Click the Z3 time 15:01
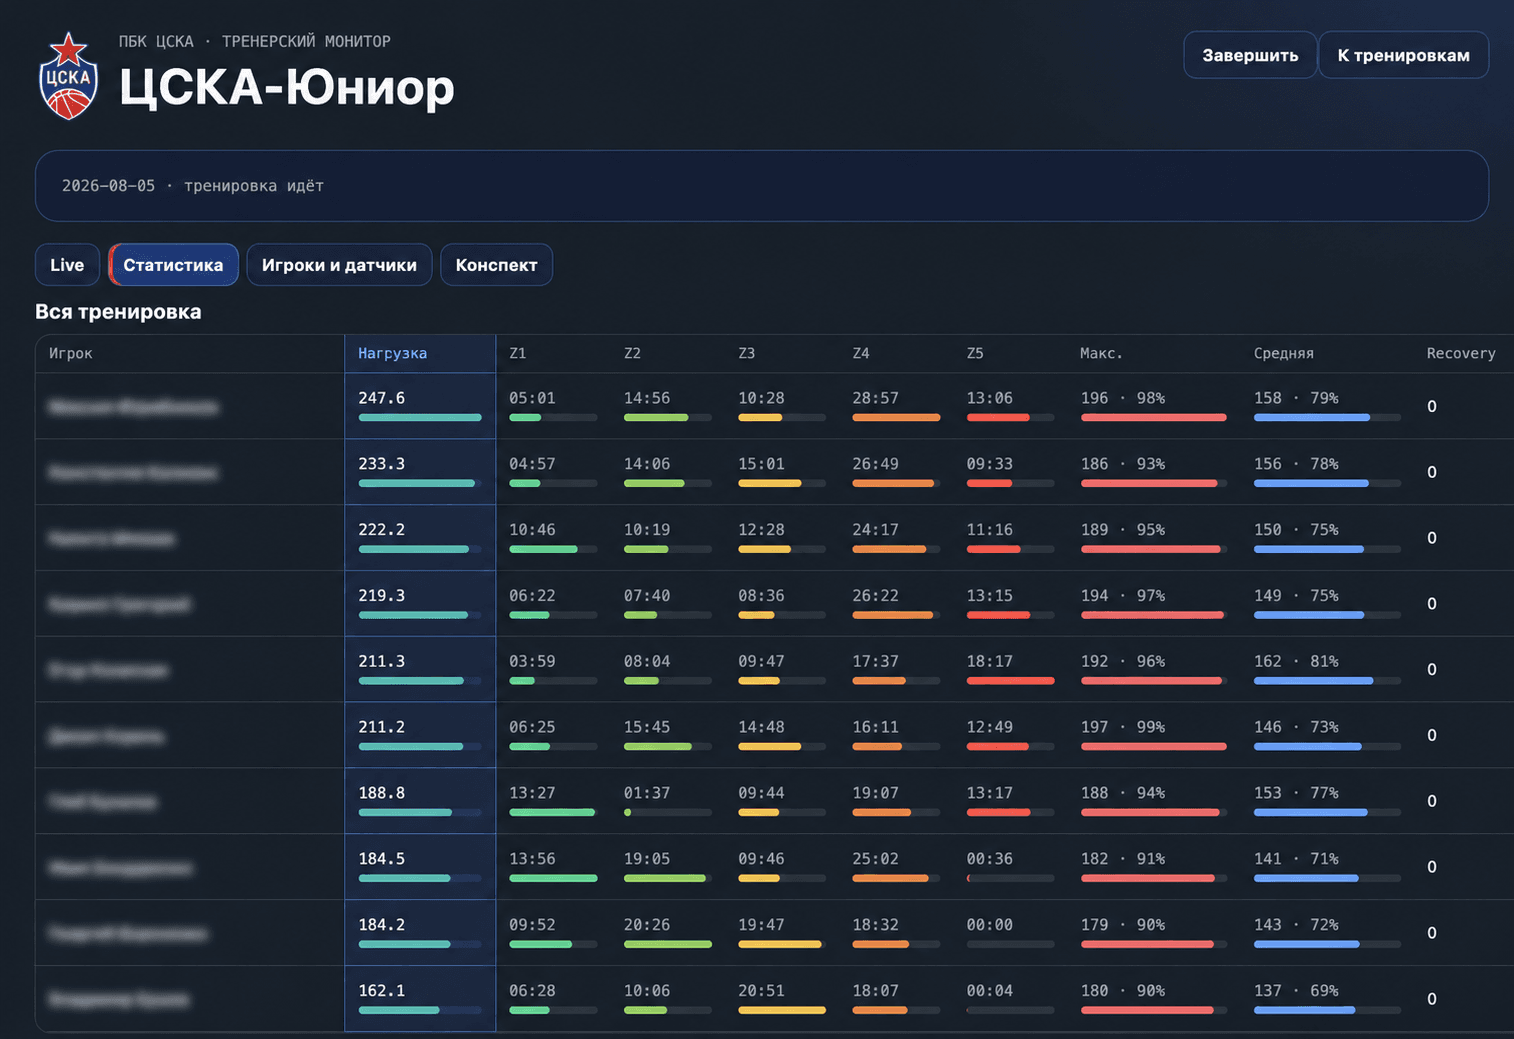This screenshot has width=1514, height=1039. 761,464
